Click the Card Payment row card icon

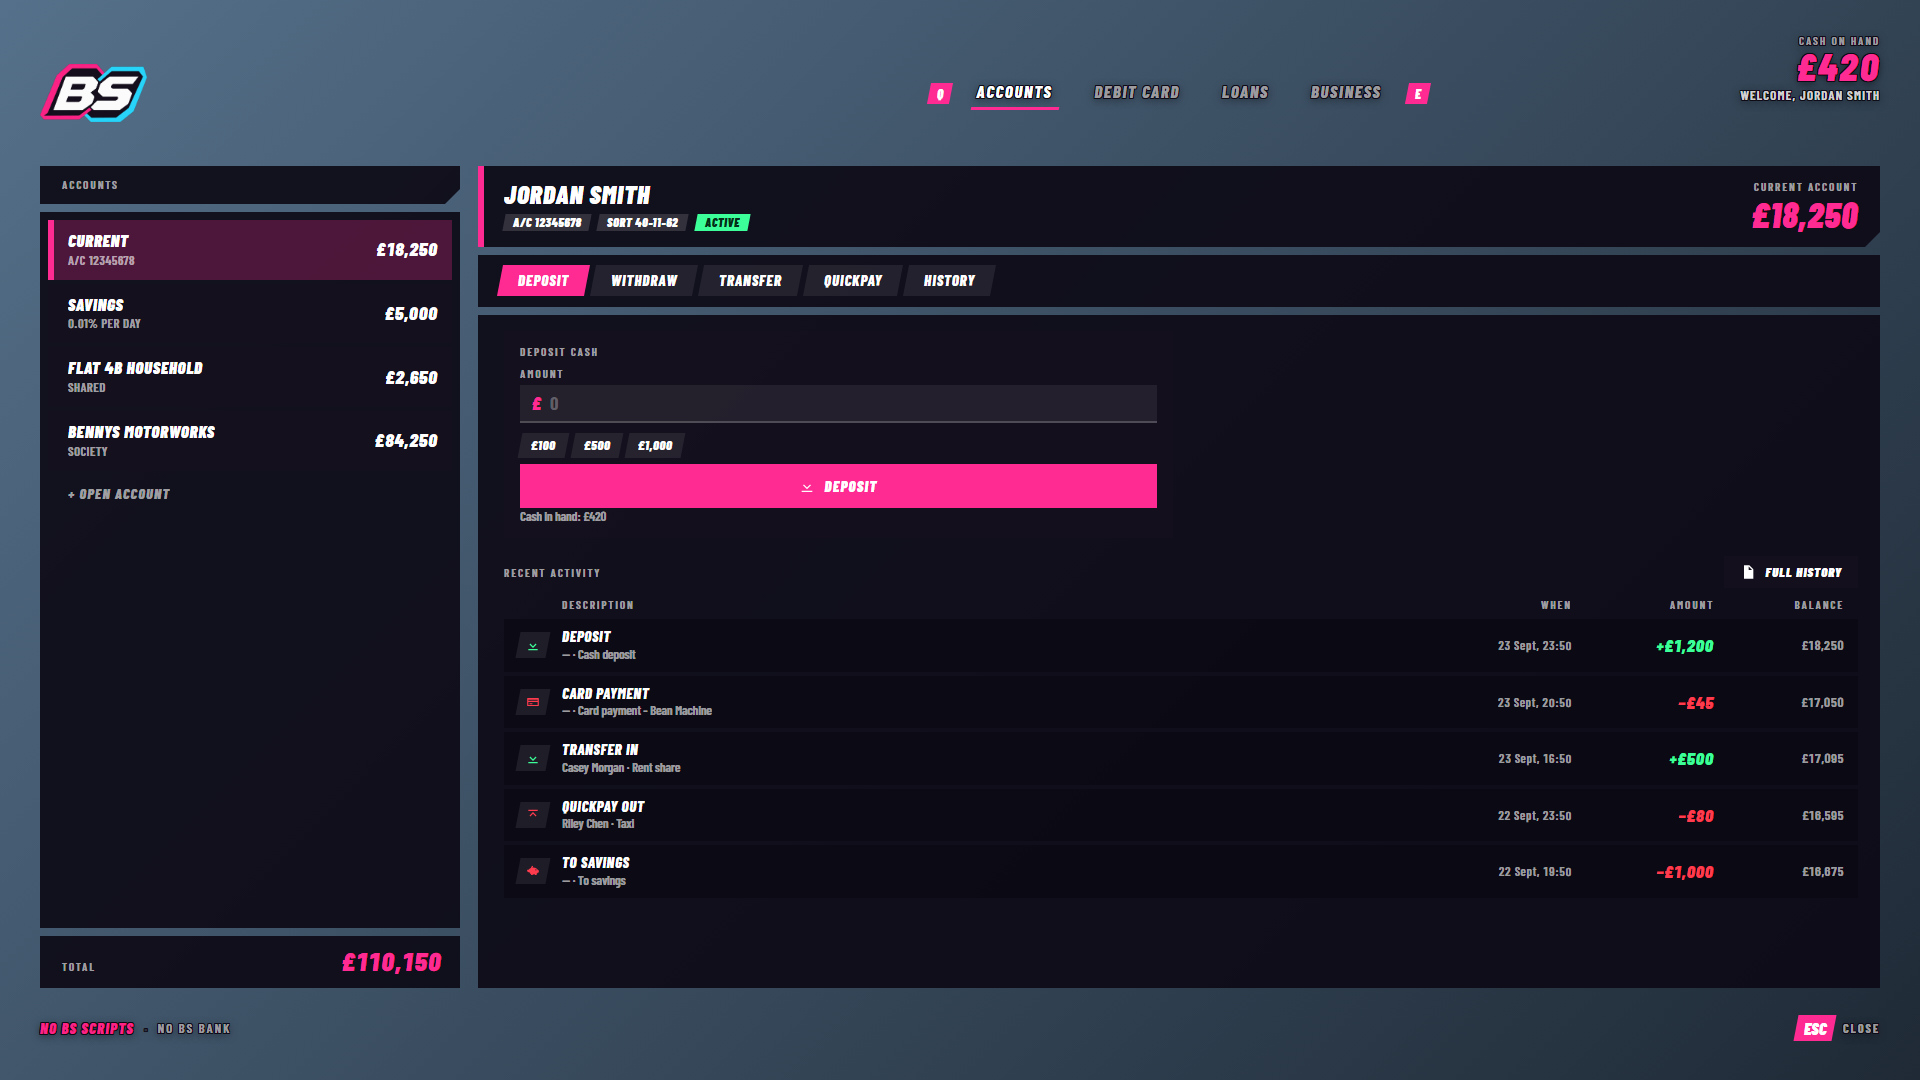[x=533, y=702]
